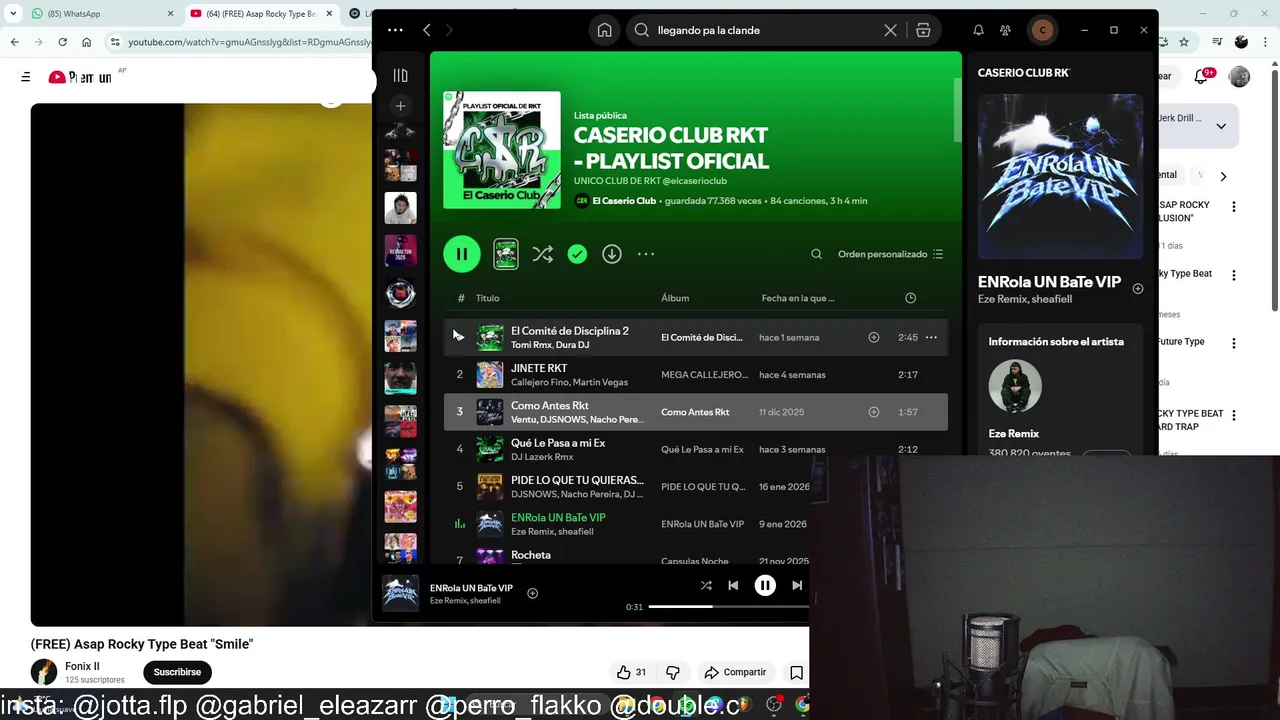Add ENRola UN BaTe VIP from right panel

(1138, 289)
